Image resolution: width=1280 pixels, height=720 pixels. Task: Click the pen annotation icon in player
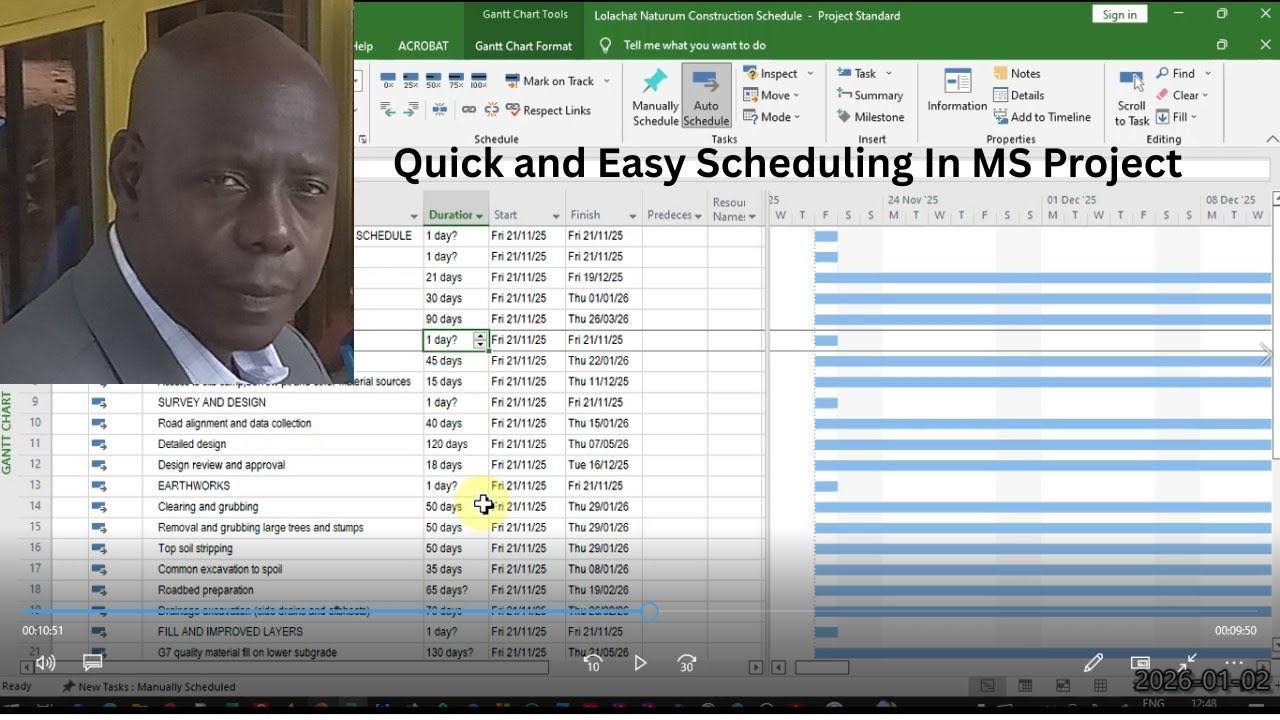point(1093,662)
